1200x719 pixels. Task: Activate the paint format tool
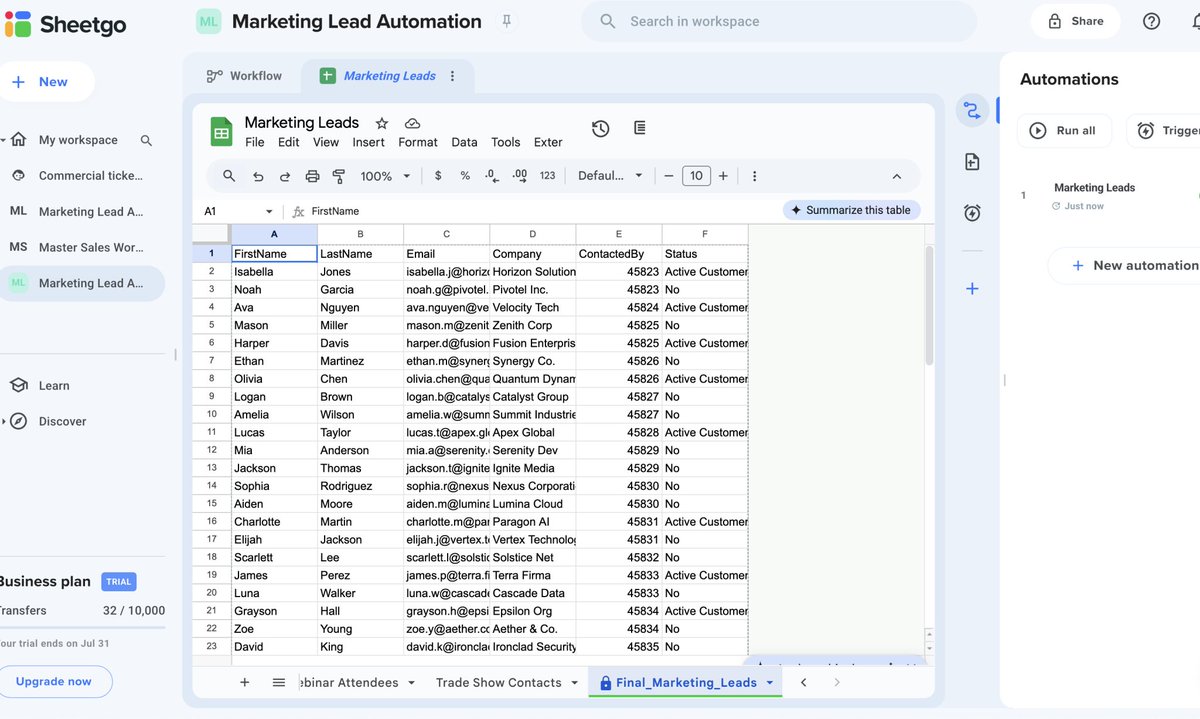(338, 176)
